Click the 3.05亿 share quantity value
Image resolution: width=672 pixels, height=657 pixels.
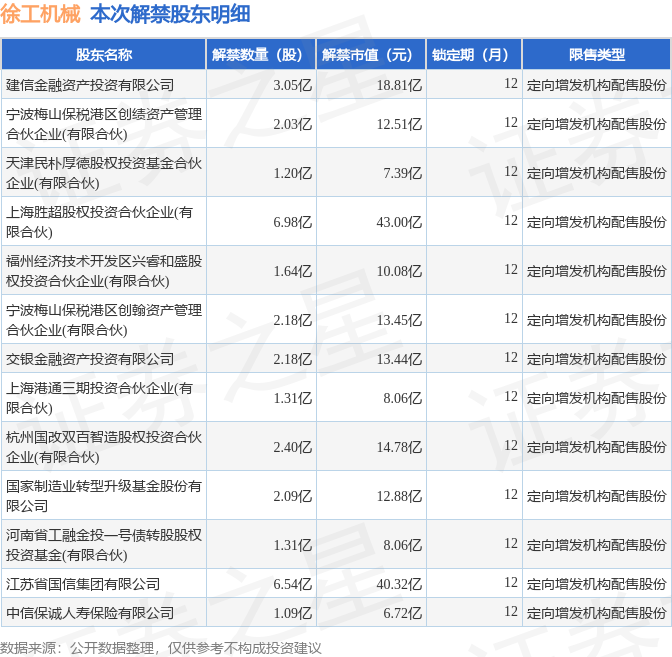pos(293,85)
